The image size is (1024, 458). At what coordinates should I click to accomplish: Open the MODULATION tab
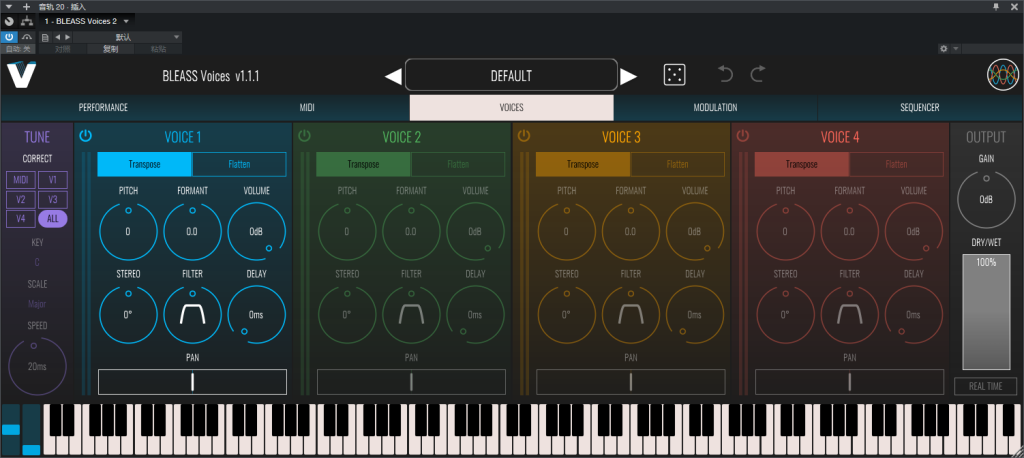[x=715, y=108]
